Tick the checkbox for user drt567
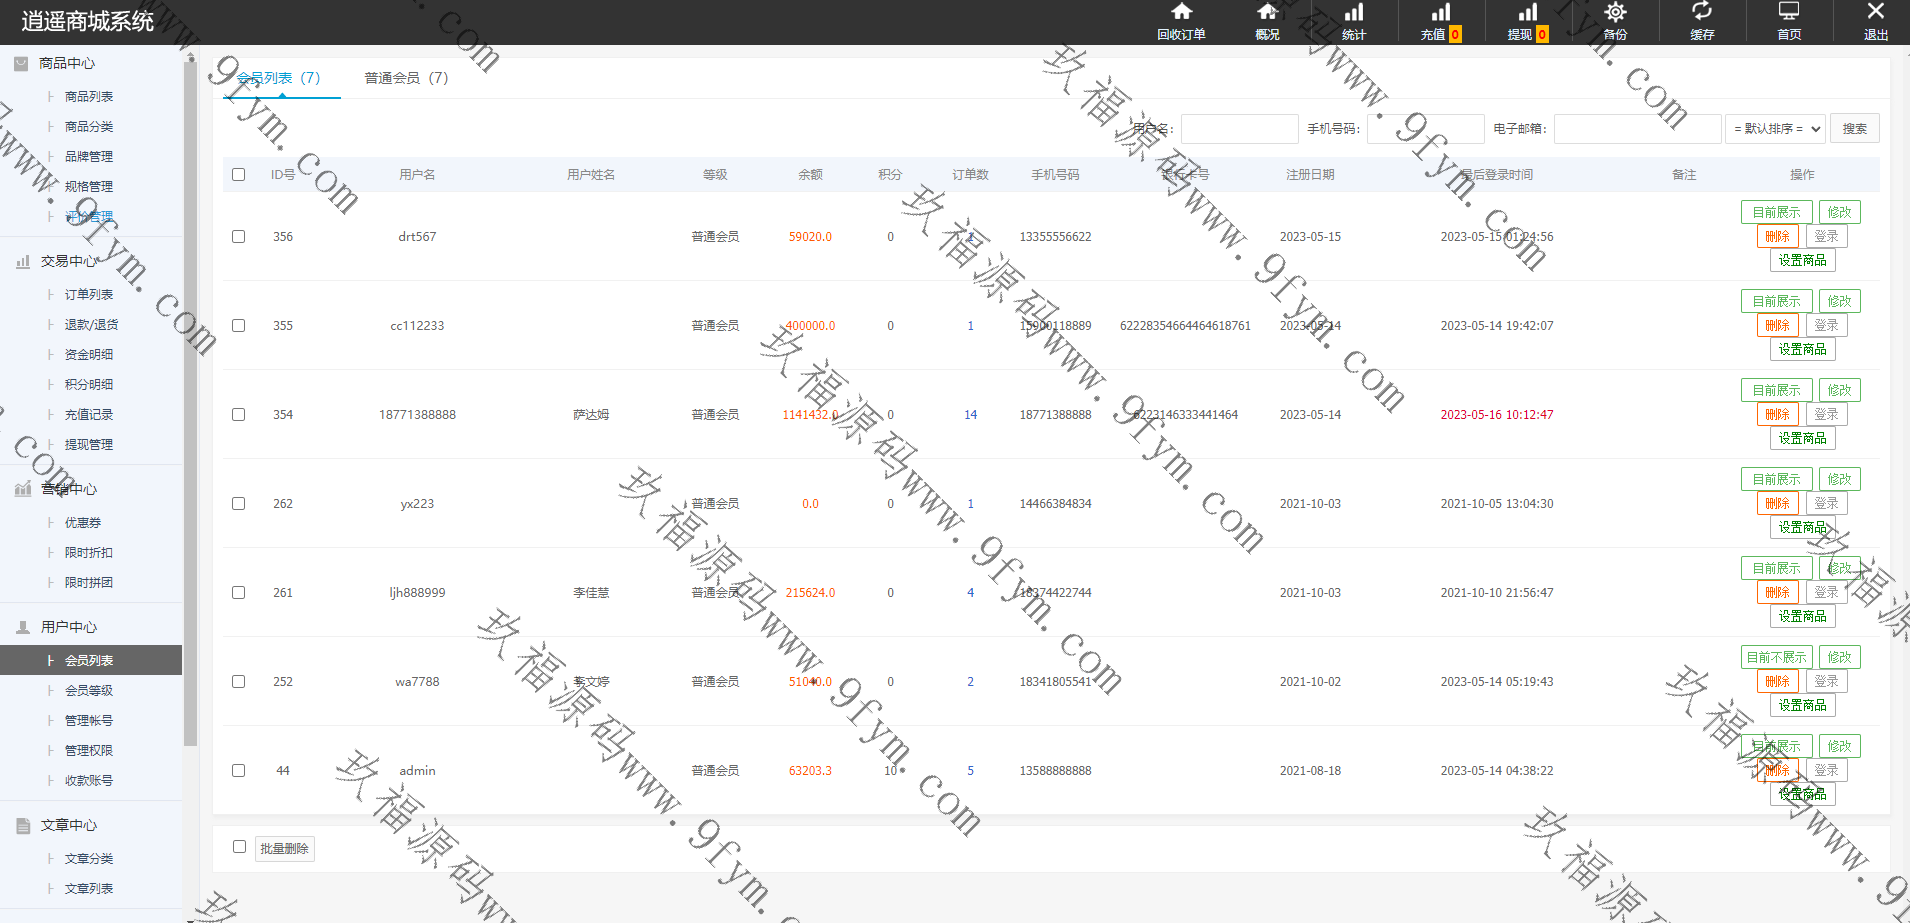This screenshot has width=1910, height=923. click(239, 237)
